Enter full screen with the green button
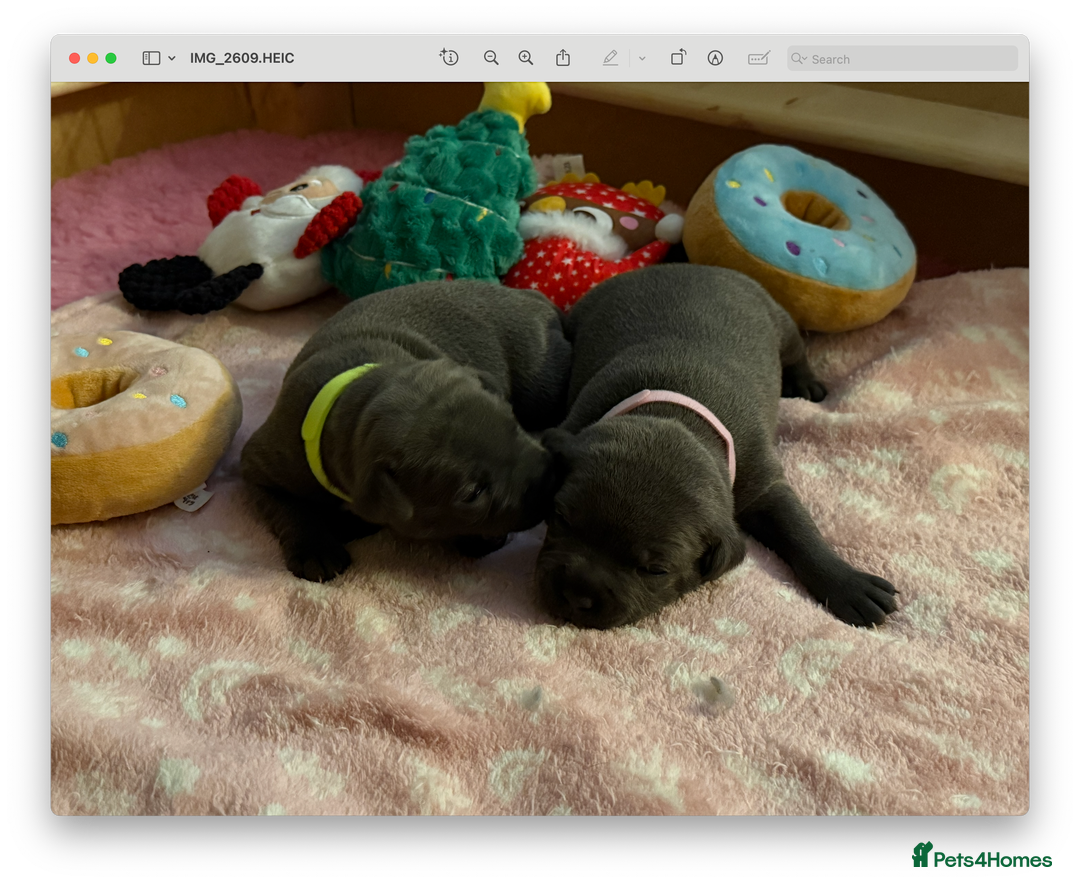Image resolution: width=1080 pixels, height=883 pixels. pyautogui.click(x=111, y=58)
